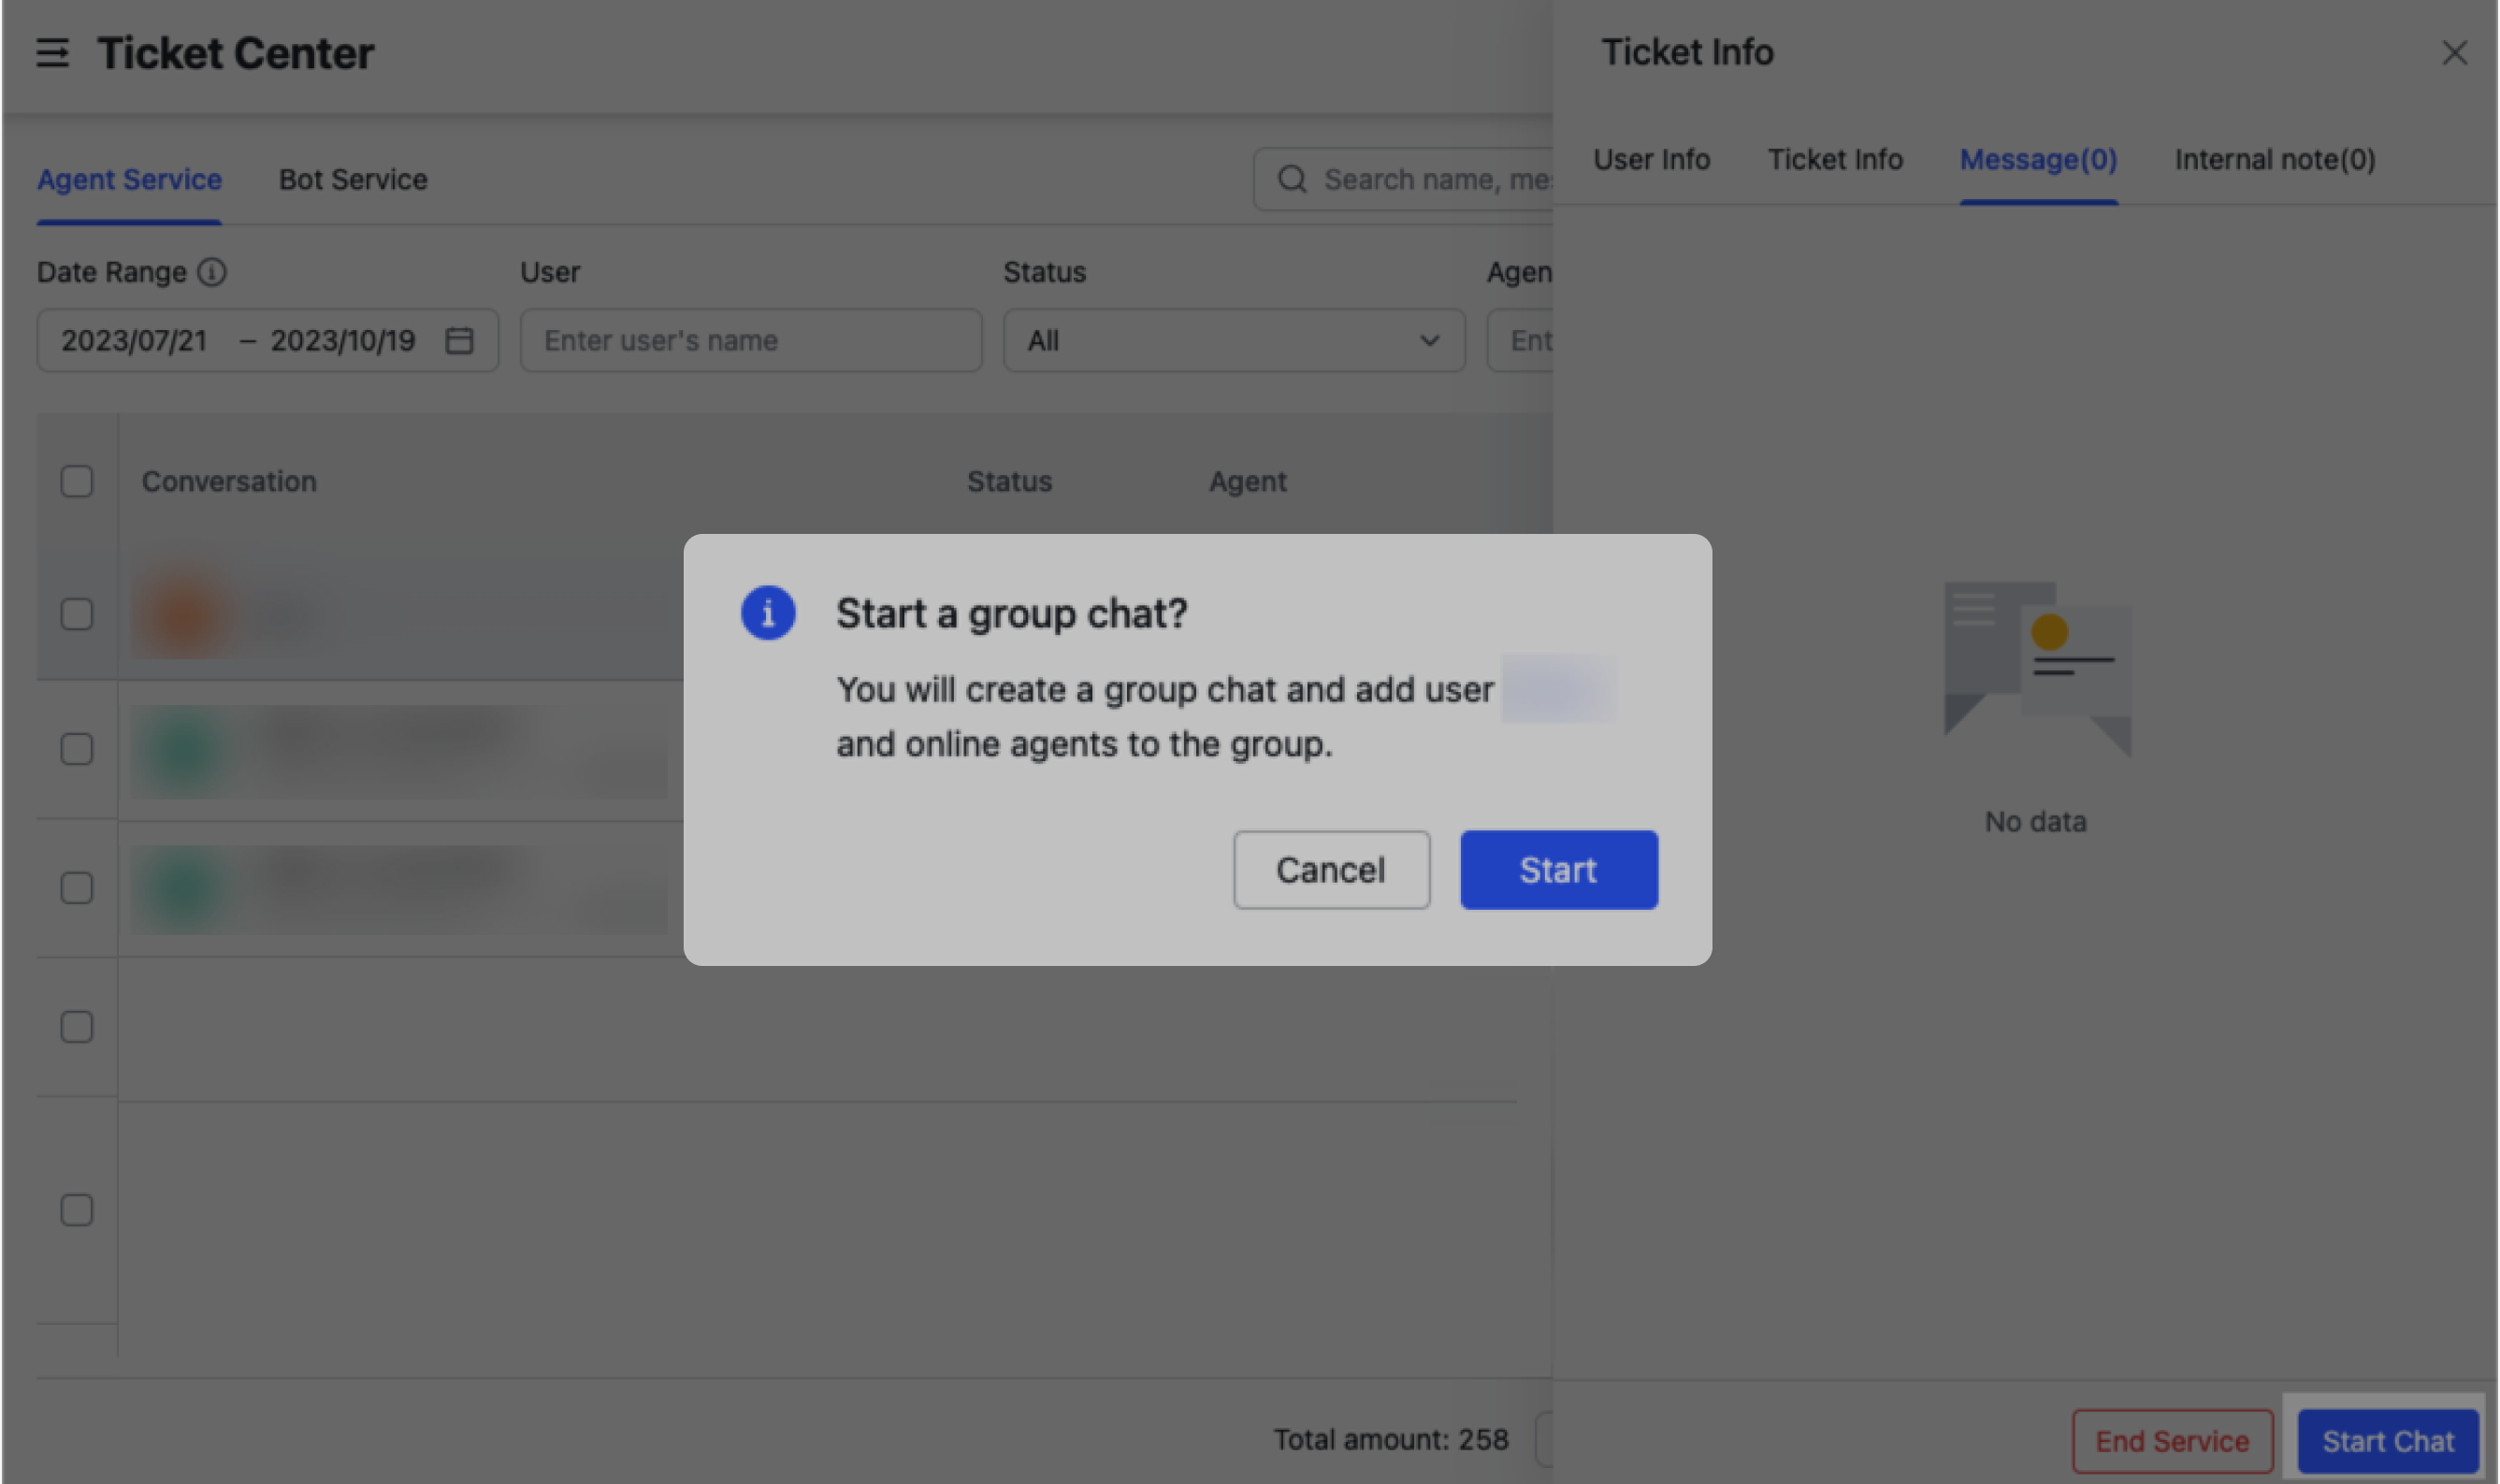Click the Start Chat button

point(2388,1440)
